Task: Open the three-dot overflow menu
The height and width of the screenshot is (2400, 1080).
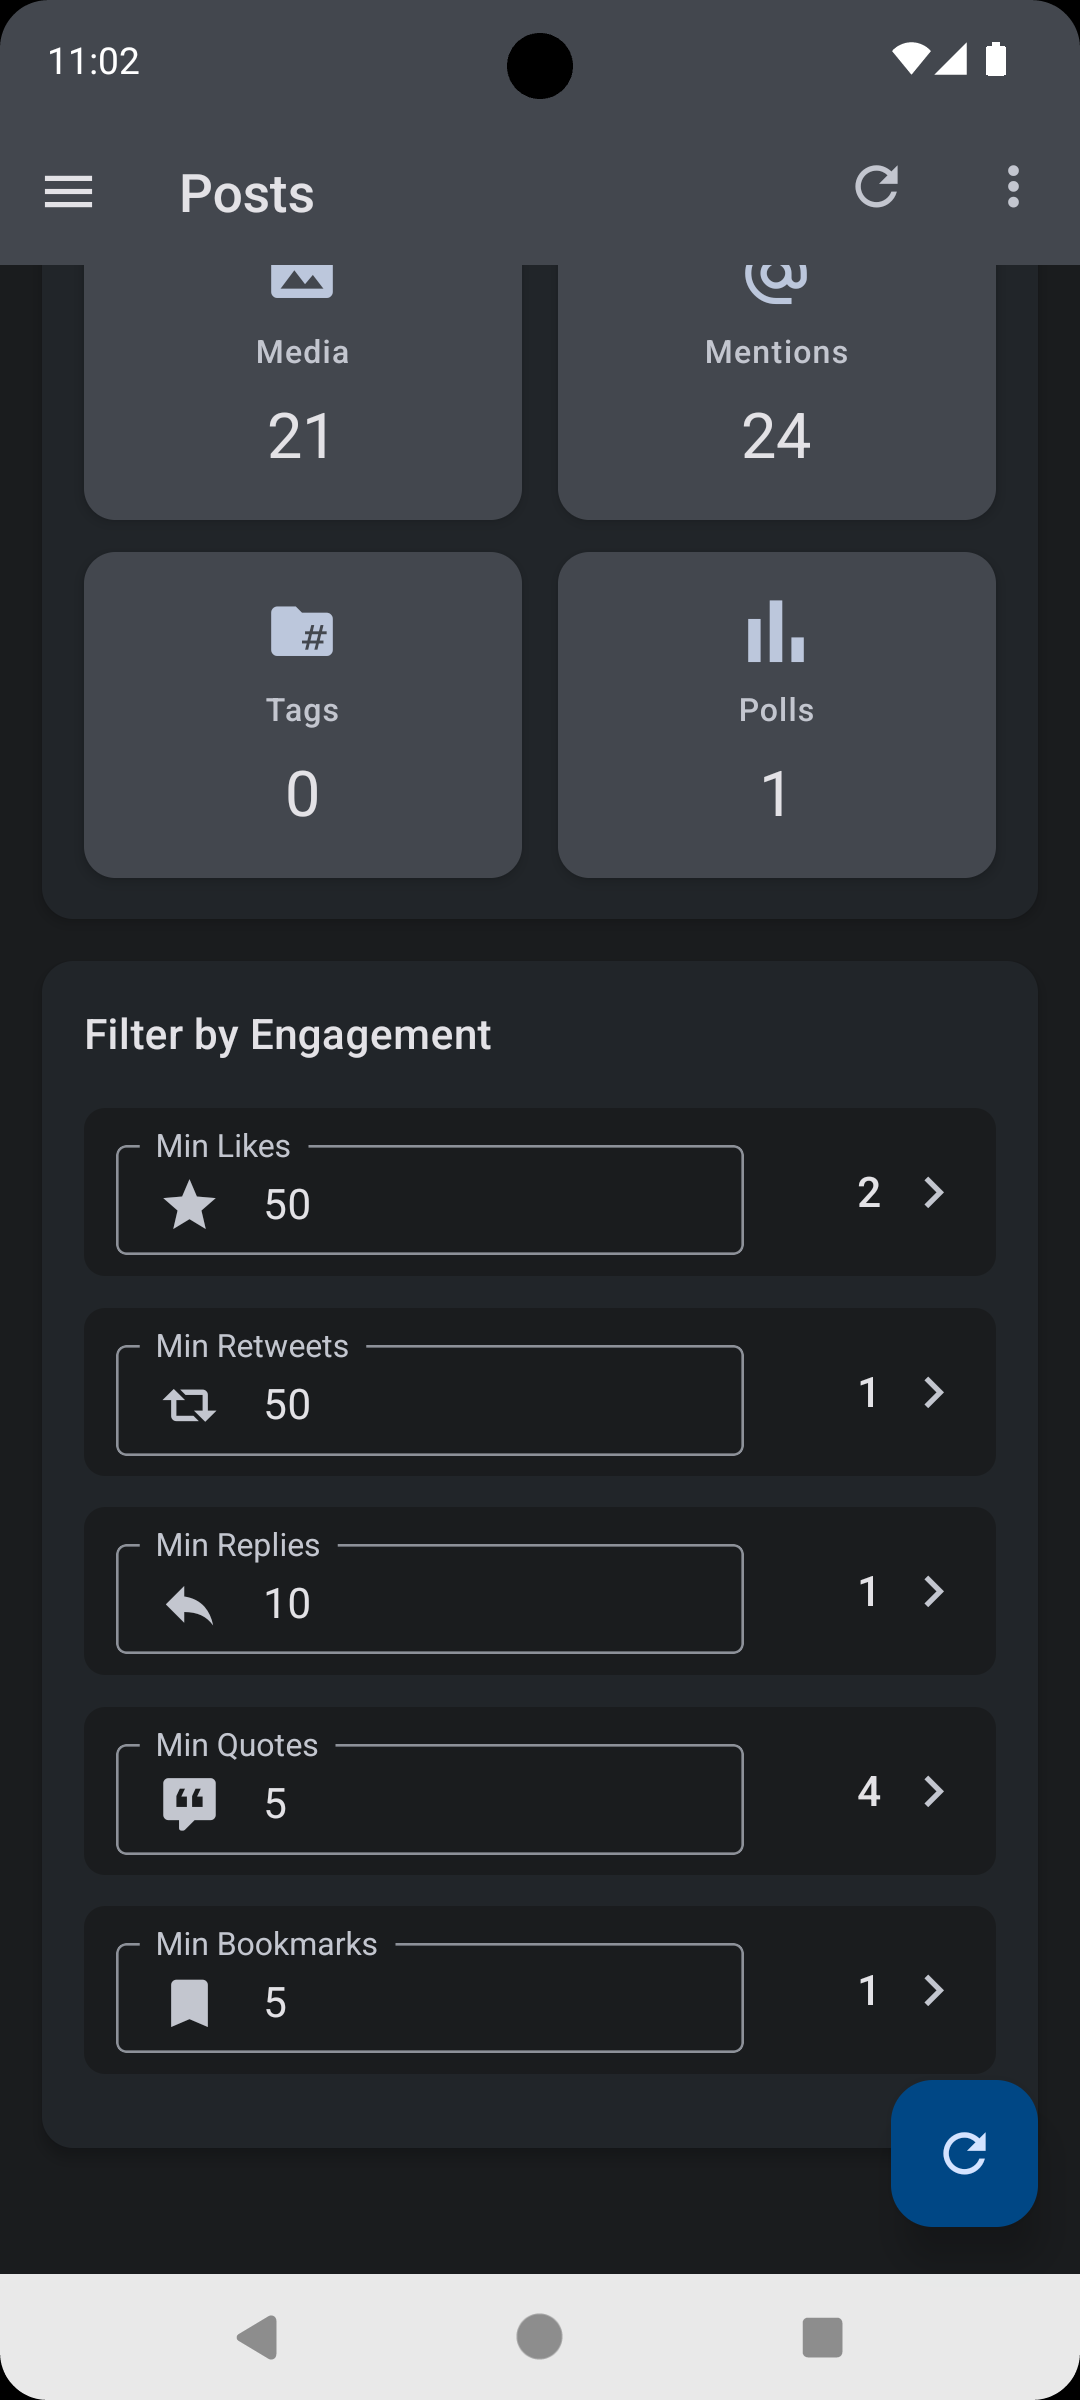Action: click(x=1013, y=187)
